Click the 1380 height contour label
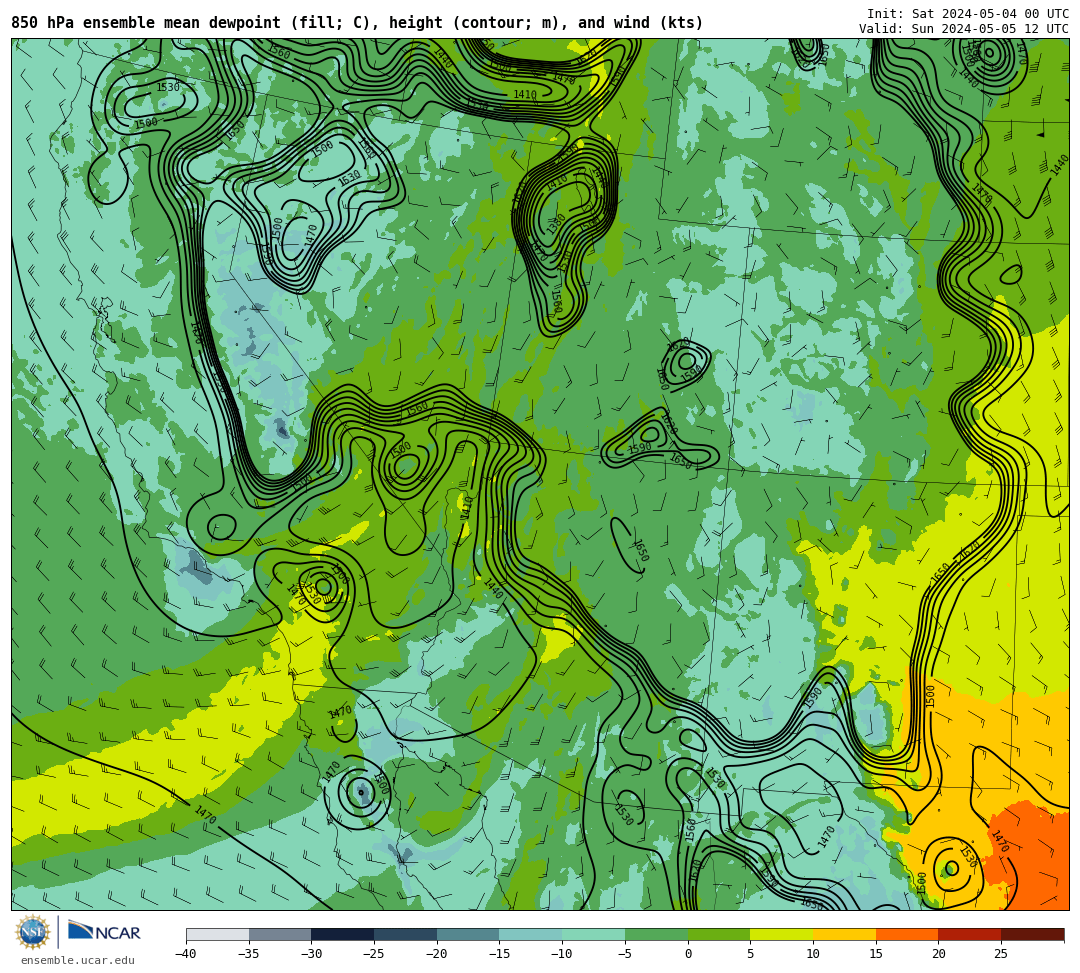 tap(557, 224)
